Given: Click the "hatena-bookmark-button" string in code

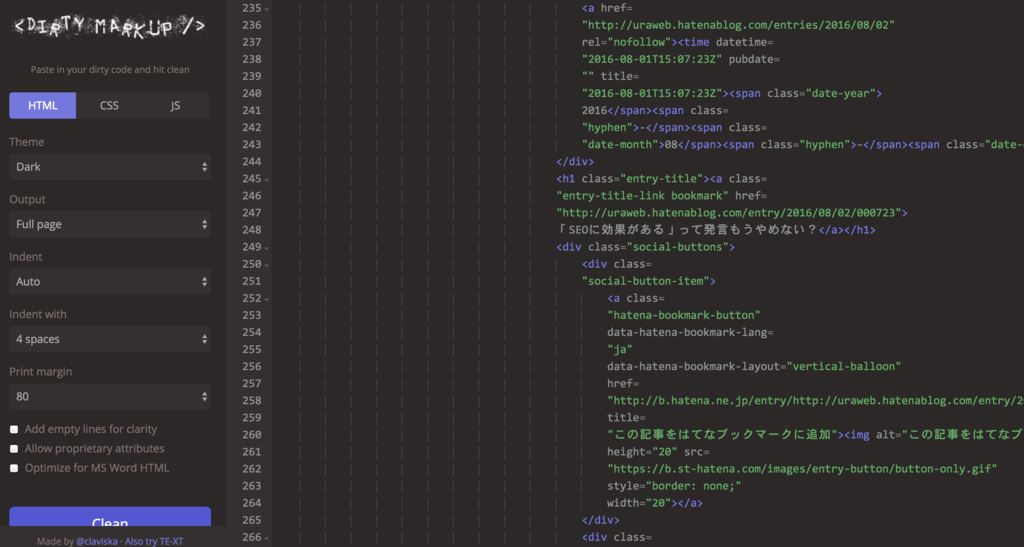Looking at the screenshot, I should click(x=684, y=315).
